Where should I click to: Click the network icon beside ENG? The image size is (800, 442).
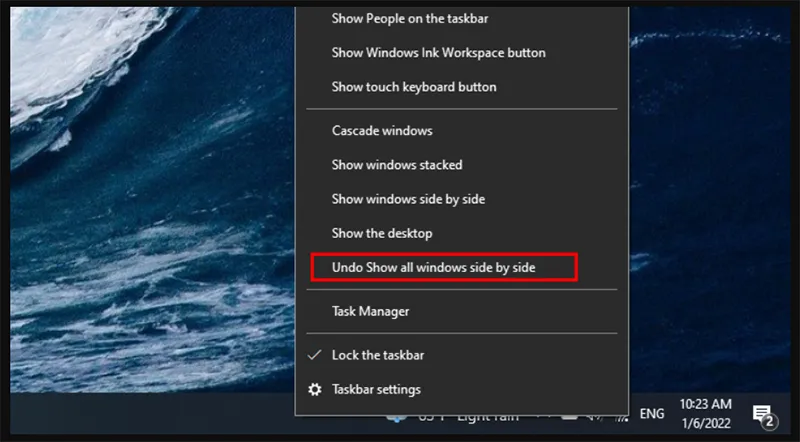622,418
